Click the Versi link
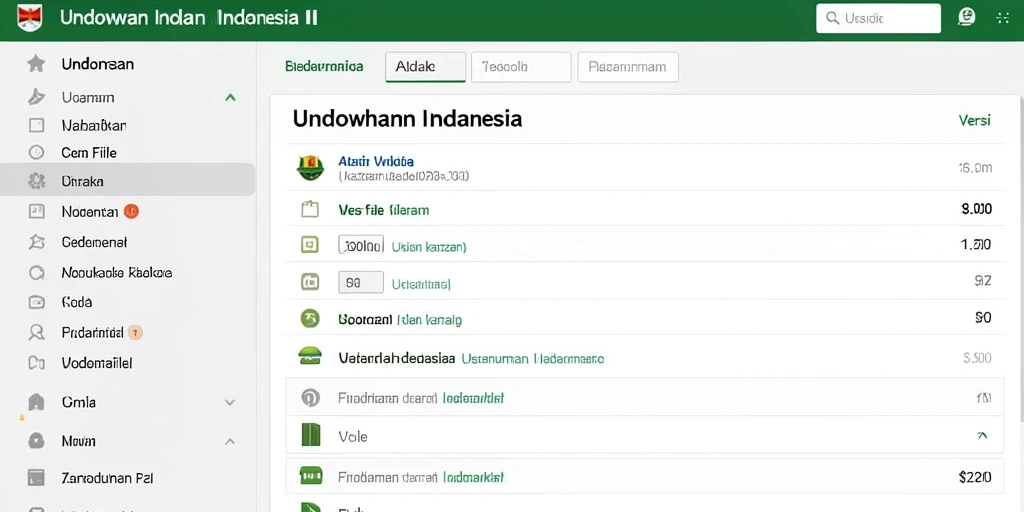 pos(974,120)
